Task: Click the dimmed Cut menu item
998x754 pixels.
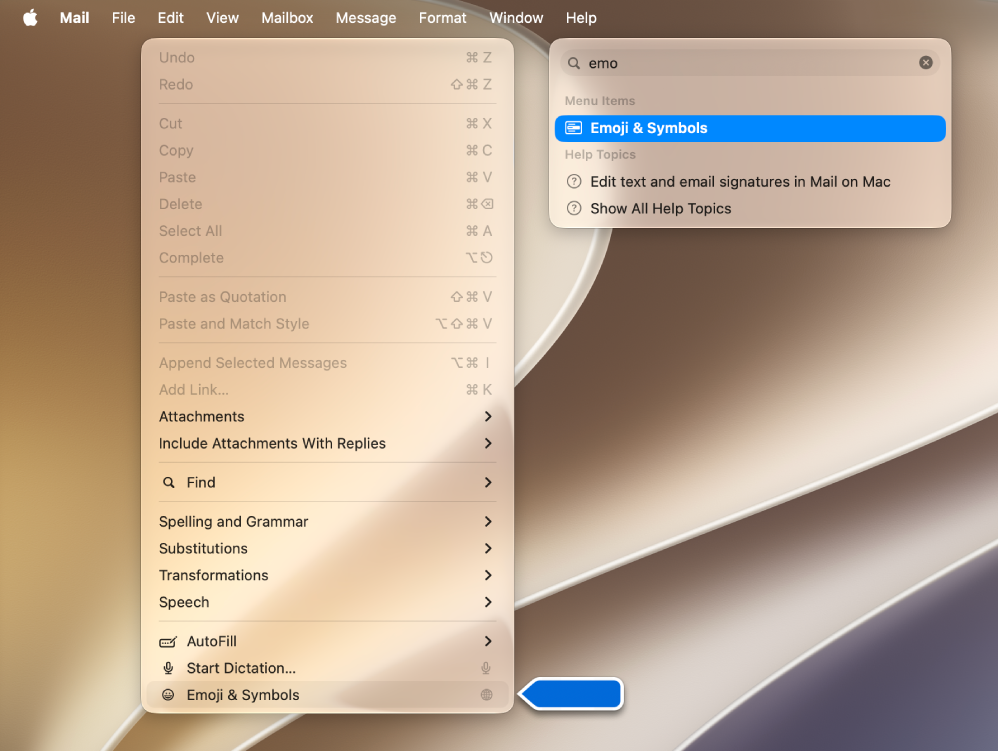Action: 327,123
